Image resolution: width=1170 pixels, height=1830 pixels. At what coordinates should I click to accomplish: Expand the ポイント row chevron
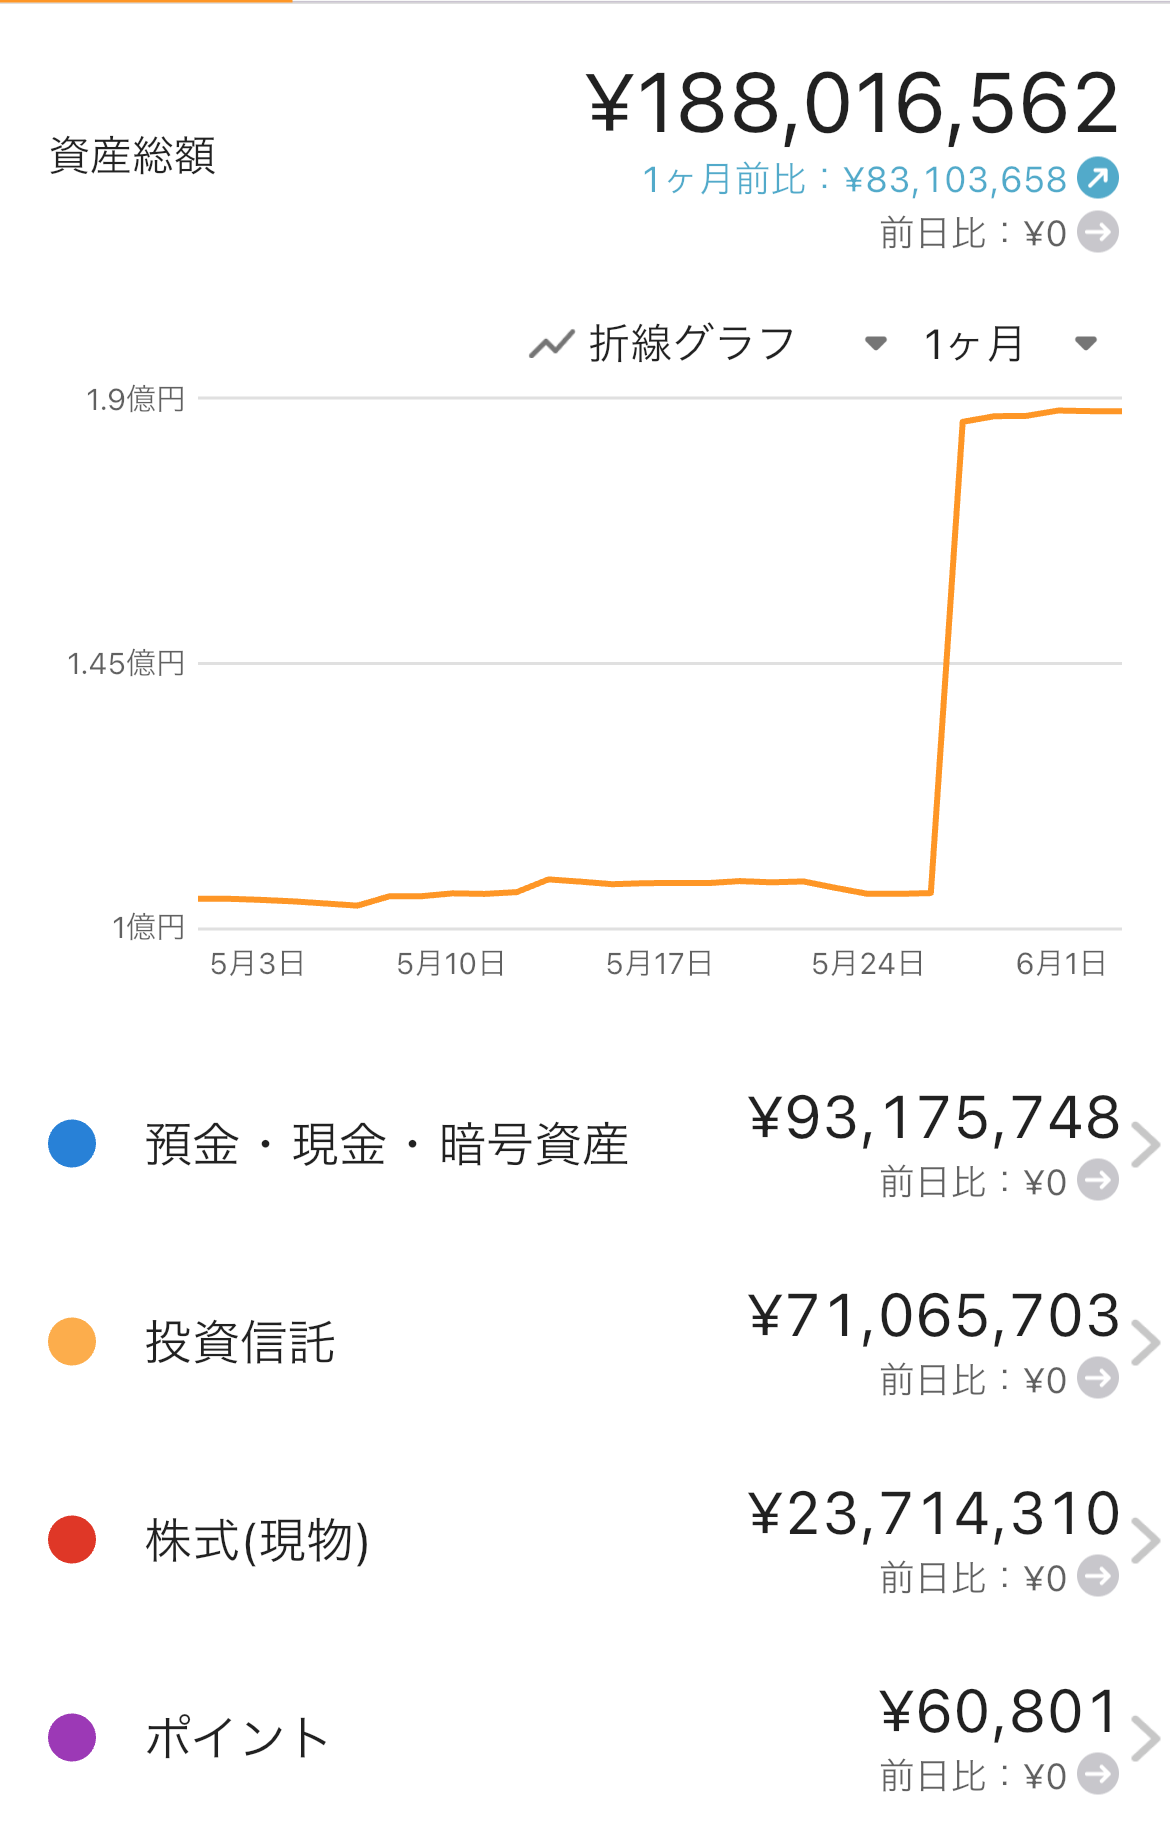(x=1146, y=1739)
